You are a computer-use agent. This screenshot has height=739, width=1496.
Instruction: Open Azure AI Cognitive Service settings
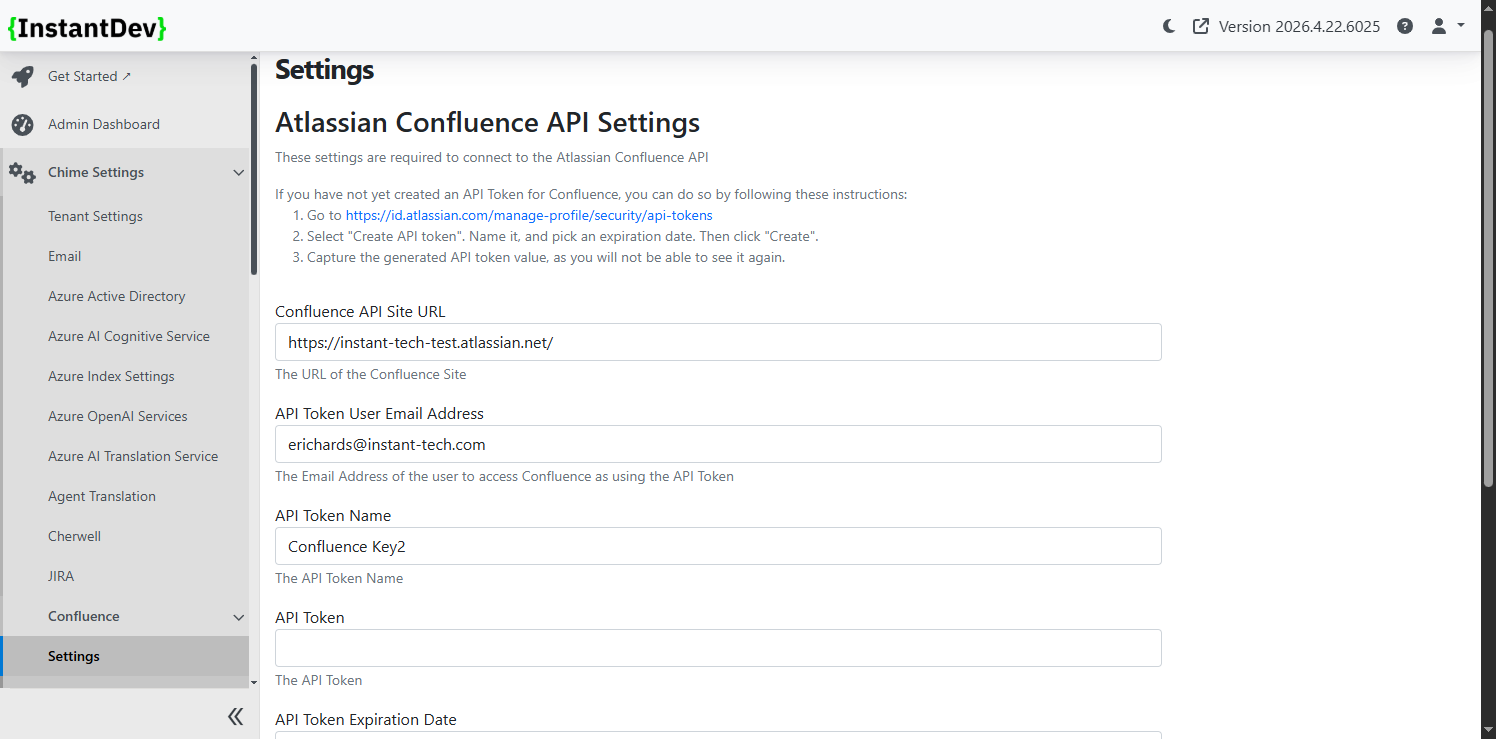point(129,336)
